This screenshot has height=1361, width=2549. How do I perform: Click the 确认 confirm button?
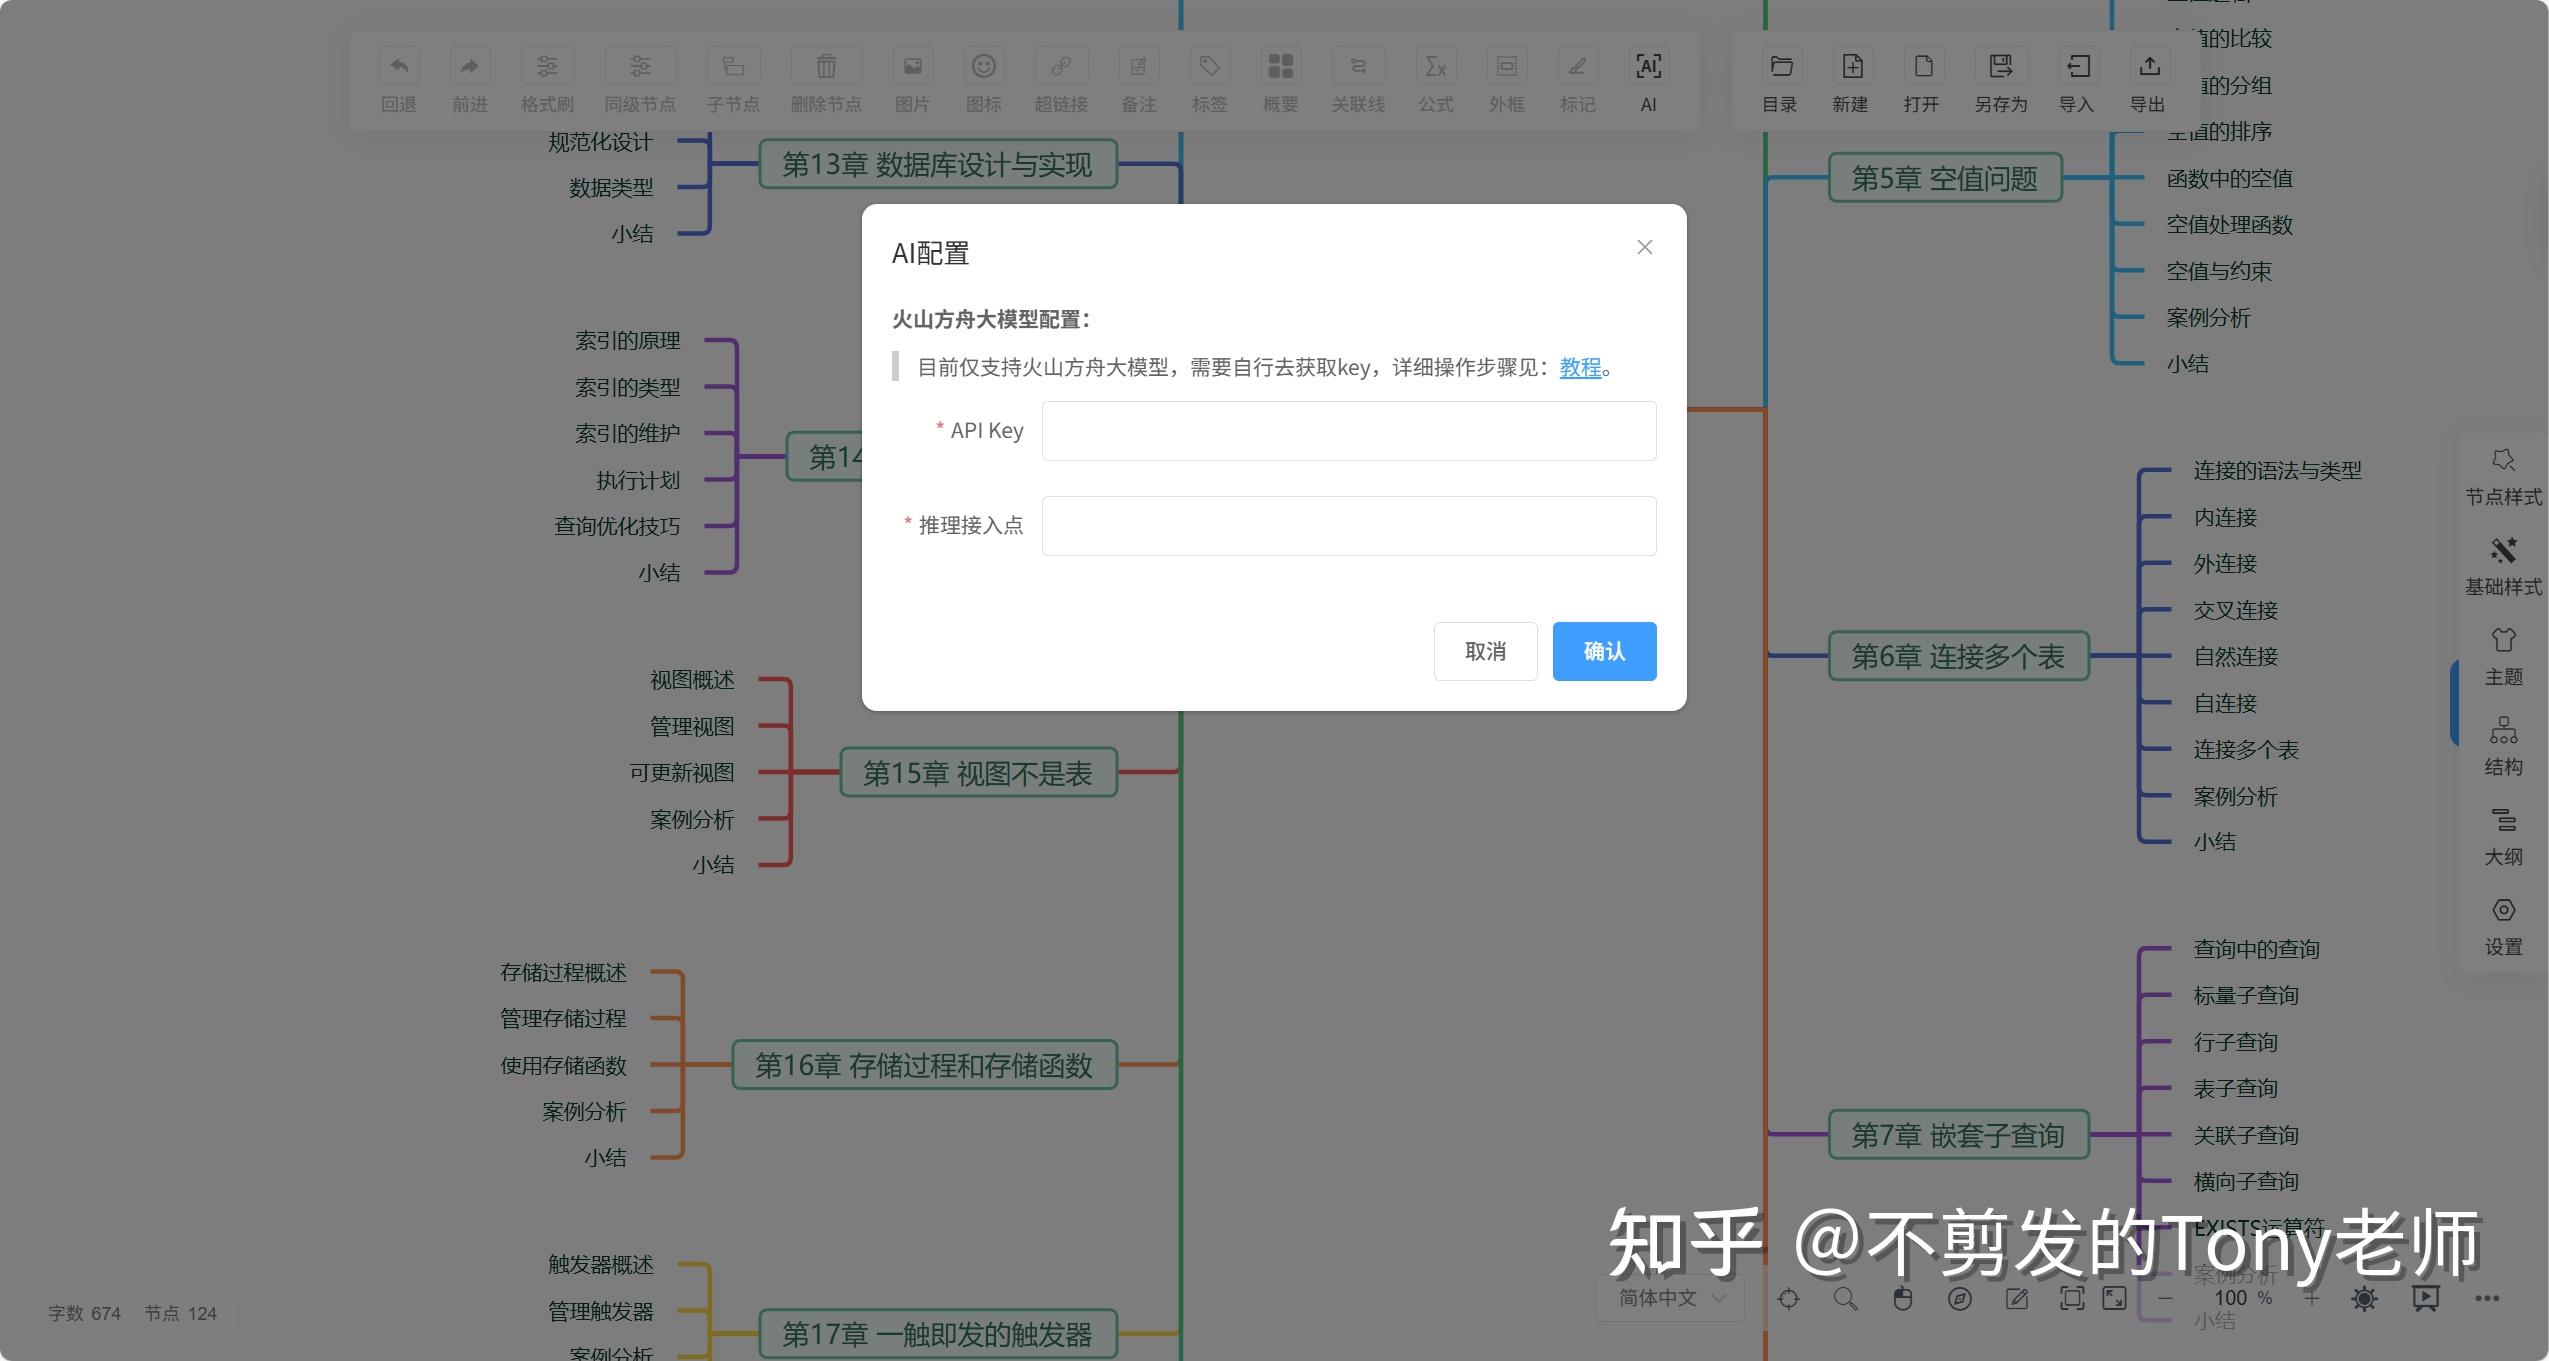click(1602, 651)
